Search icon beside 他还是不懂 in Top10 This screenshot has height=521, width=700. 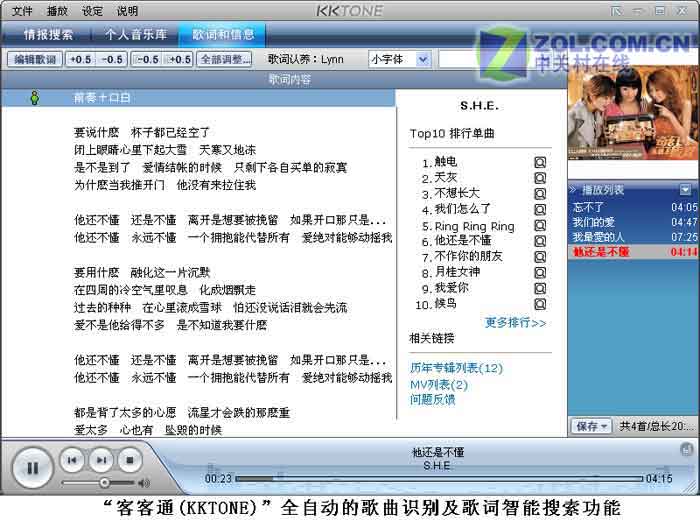(540, 241)
